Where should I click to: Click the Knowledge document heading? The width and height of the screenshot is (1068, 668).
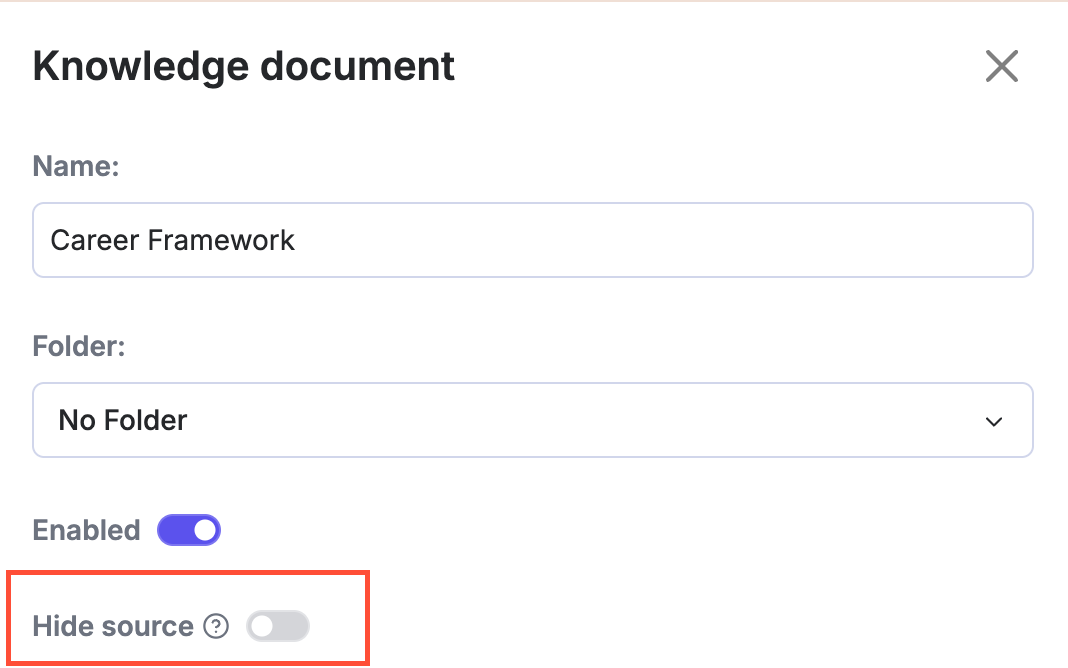pos(244,67)
